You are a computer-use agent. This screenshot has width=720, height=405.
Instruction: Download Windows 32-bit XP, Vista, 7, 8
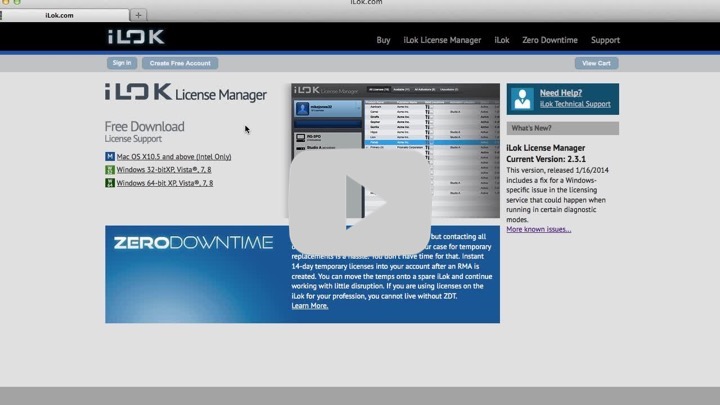(x=164, y=169)
